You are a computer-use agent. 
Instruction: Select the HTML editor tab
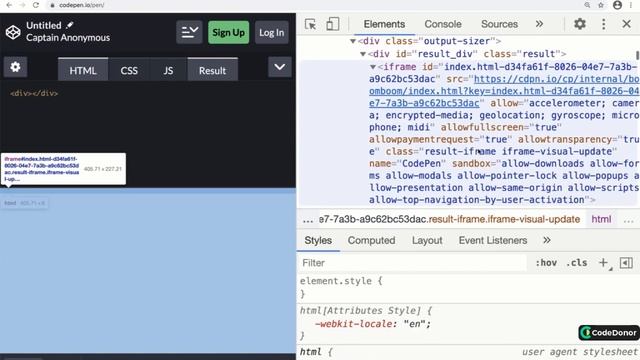83,70
